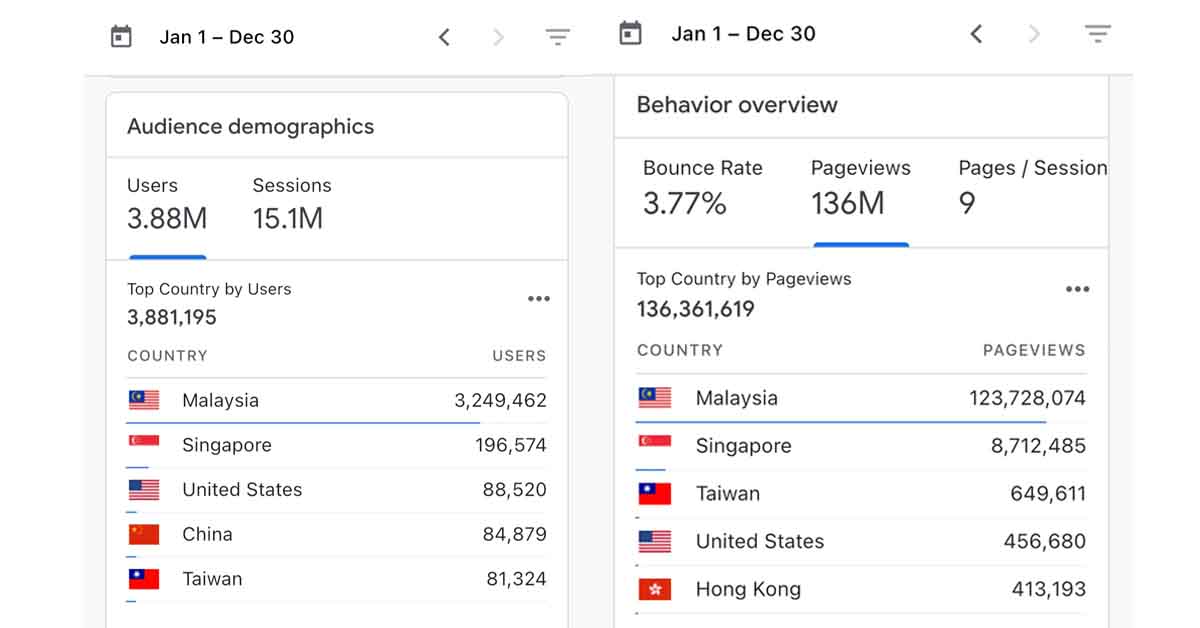Open three-dot menu for Top Country by Users
The width and height of the screenshot is (1200, 628).
538,299
